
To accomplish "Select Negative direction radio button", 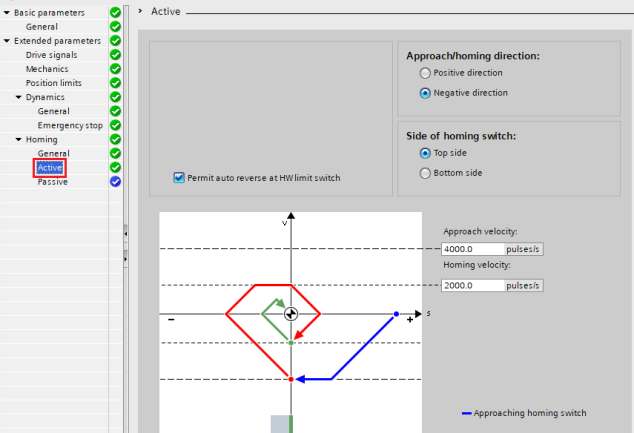I will point(425,93).
